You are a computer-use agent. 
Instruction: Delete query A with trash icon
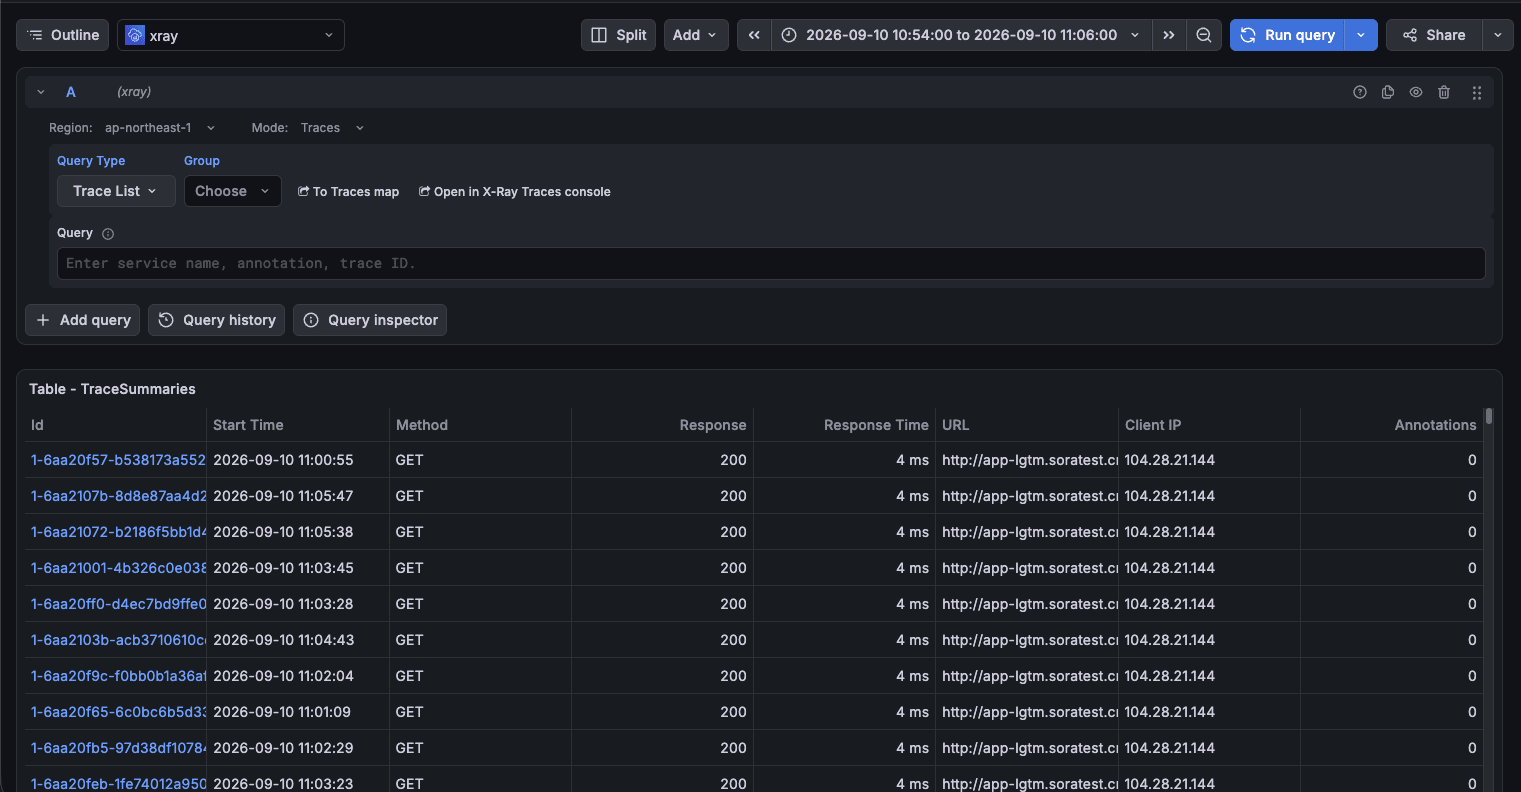click(x=1444, y=92)
